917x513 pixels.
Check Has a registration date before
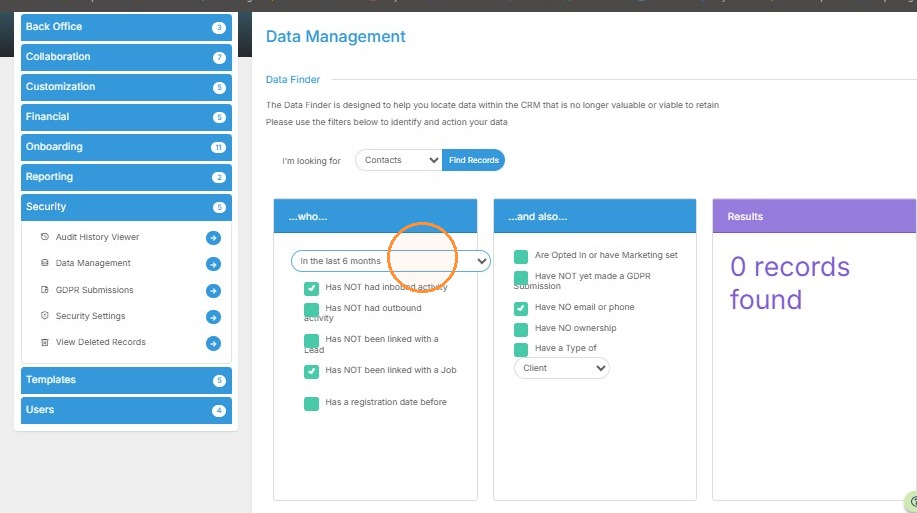point(311,404)
